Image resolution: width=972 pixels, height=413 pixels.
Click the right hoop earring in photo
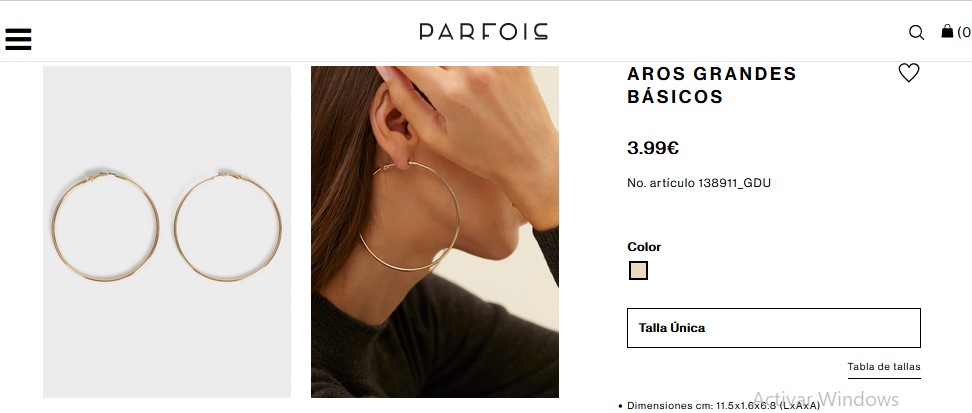tap(228, 227)
